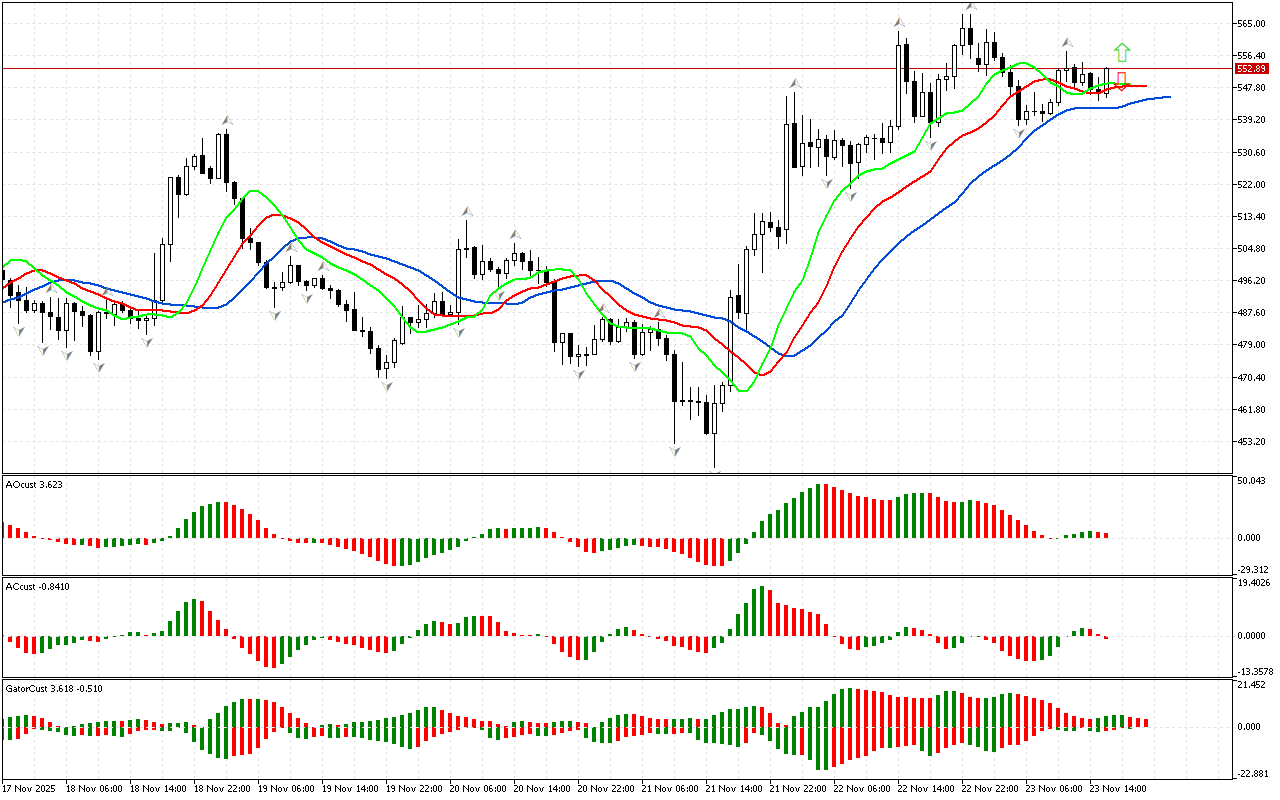
Task: Click the 50.043 value on AO scale
Action: (1254, 481)
